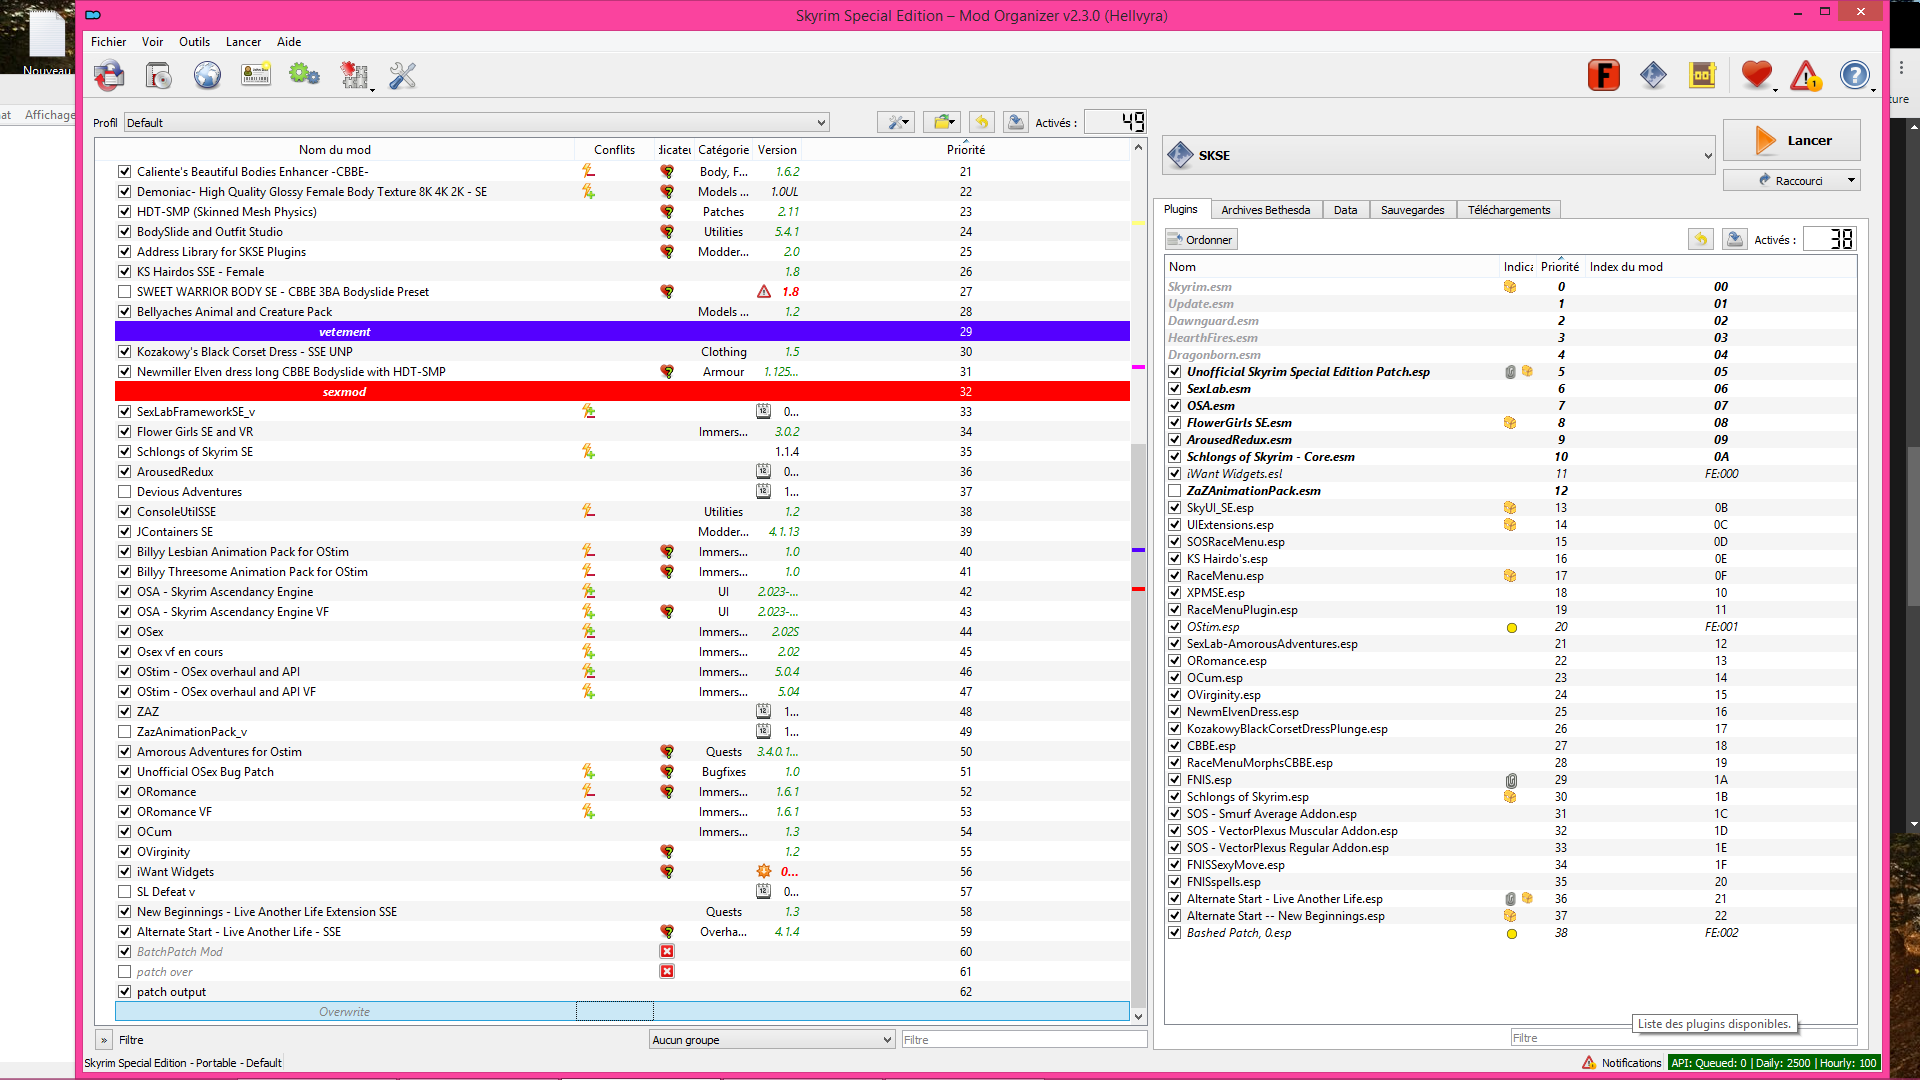Sort mods by the Catégorie column header
The height and width of the screenshot is (1080, 1920).
(x=723, y=150)
